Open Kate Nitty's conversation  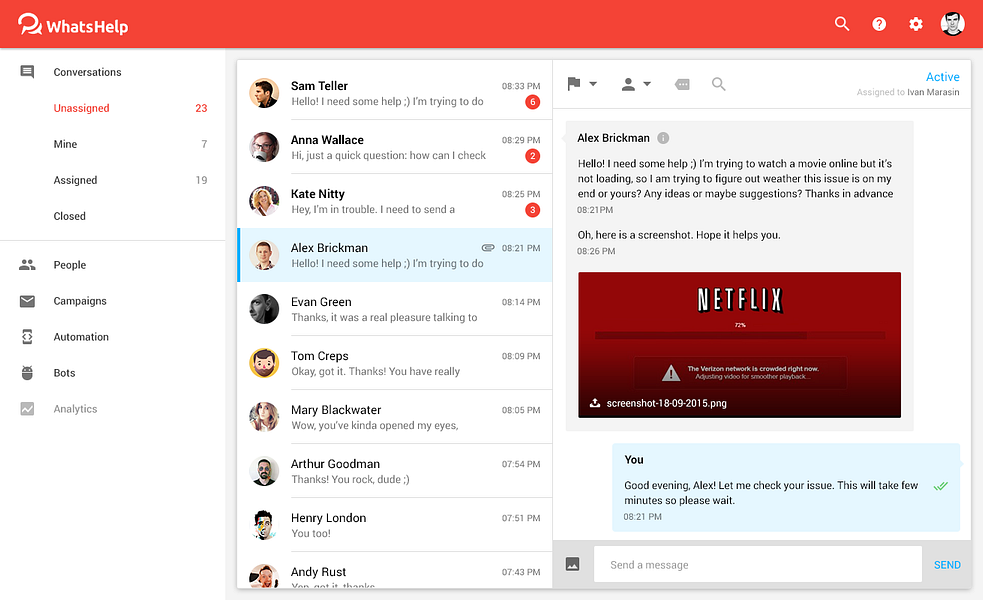coord(394,201)
